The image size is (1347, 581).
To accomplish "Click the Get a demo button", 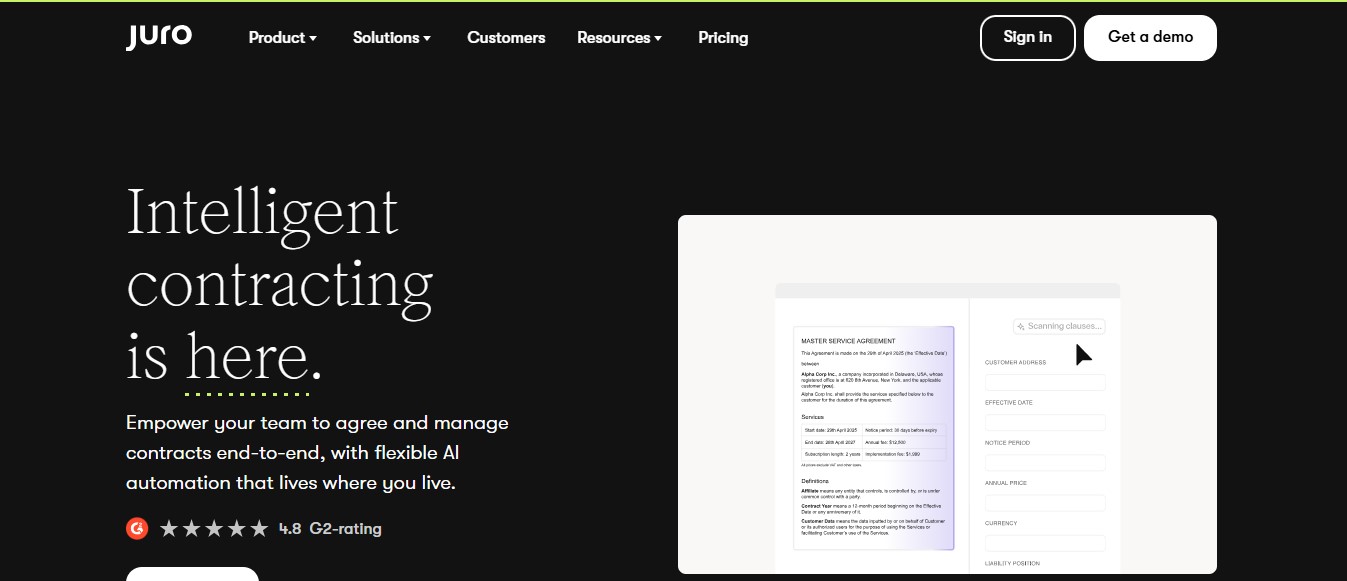I will click(x=1150, y=38).
